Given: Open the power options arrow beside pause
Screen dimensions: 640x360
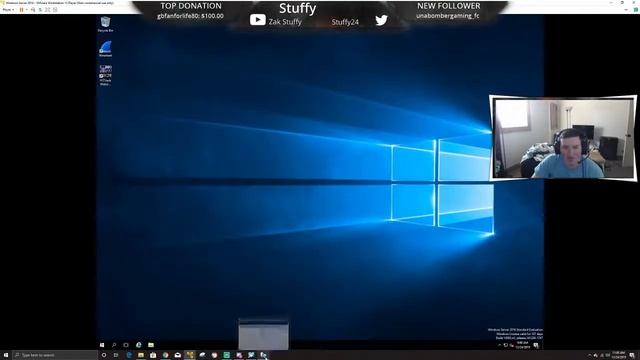Looking at the screenshot, I should coord(26,9).
